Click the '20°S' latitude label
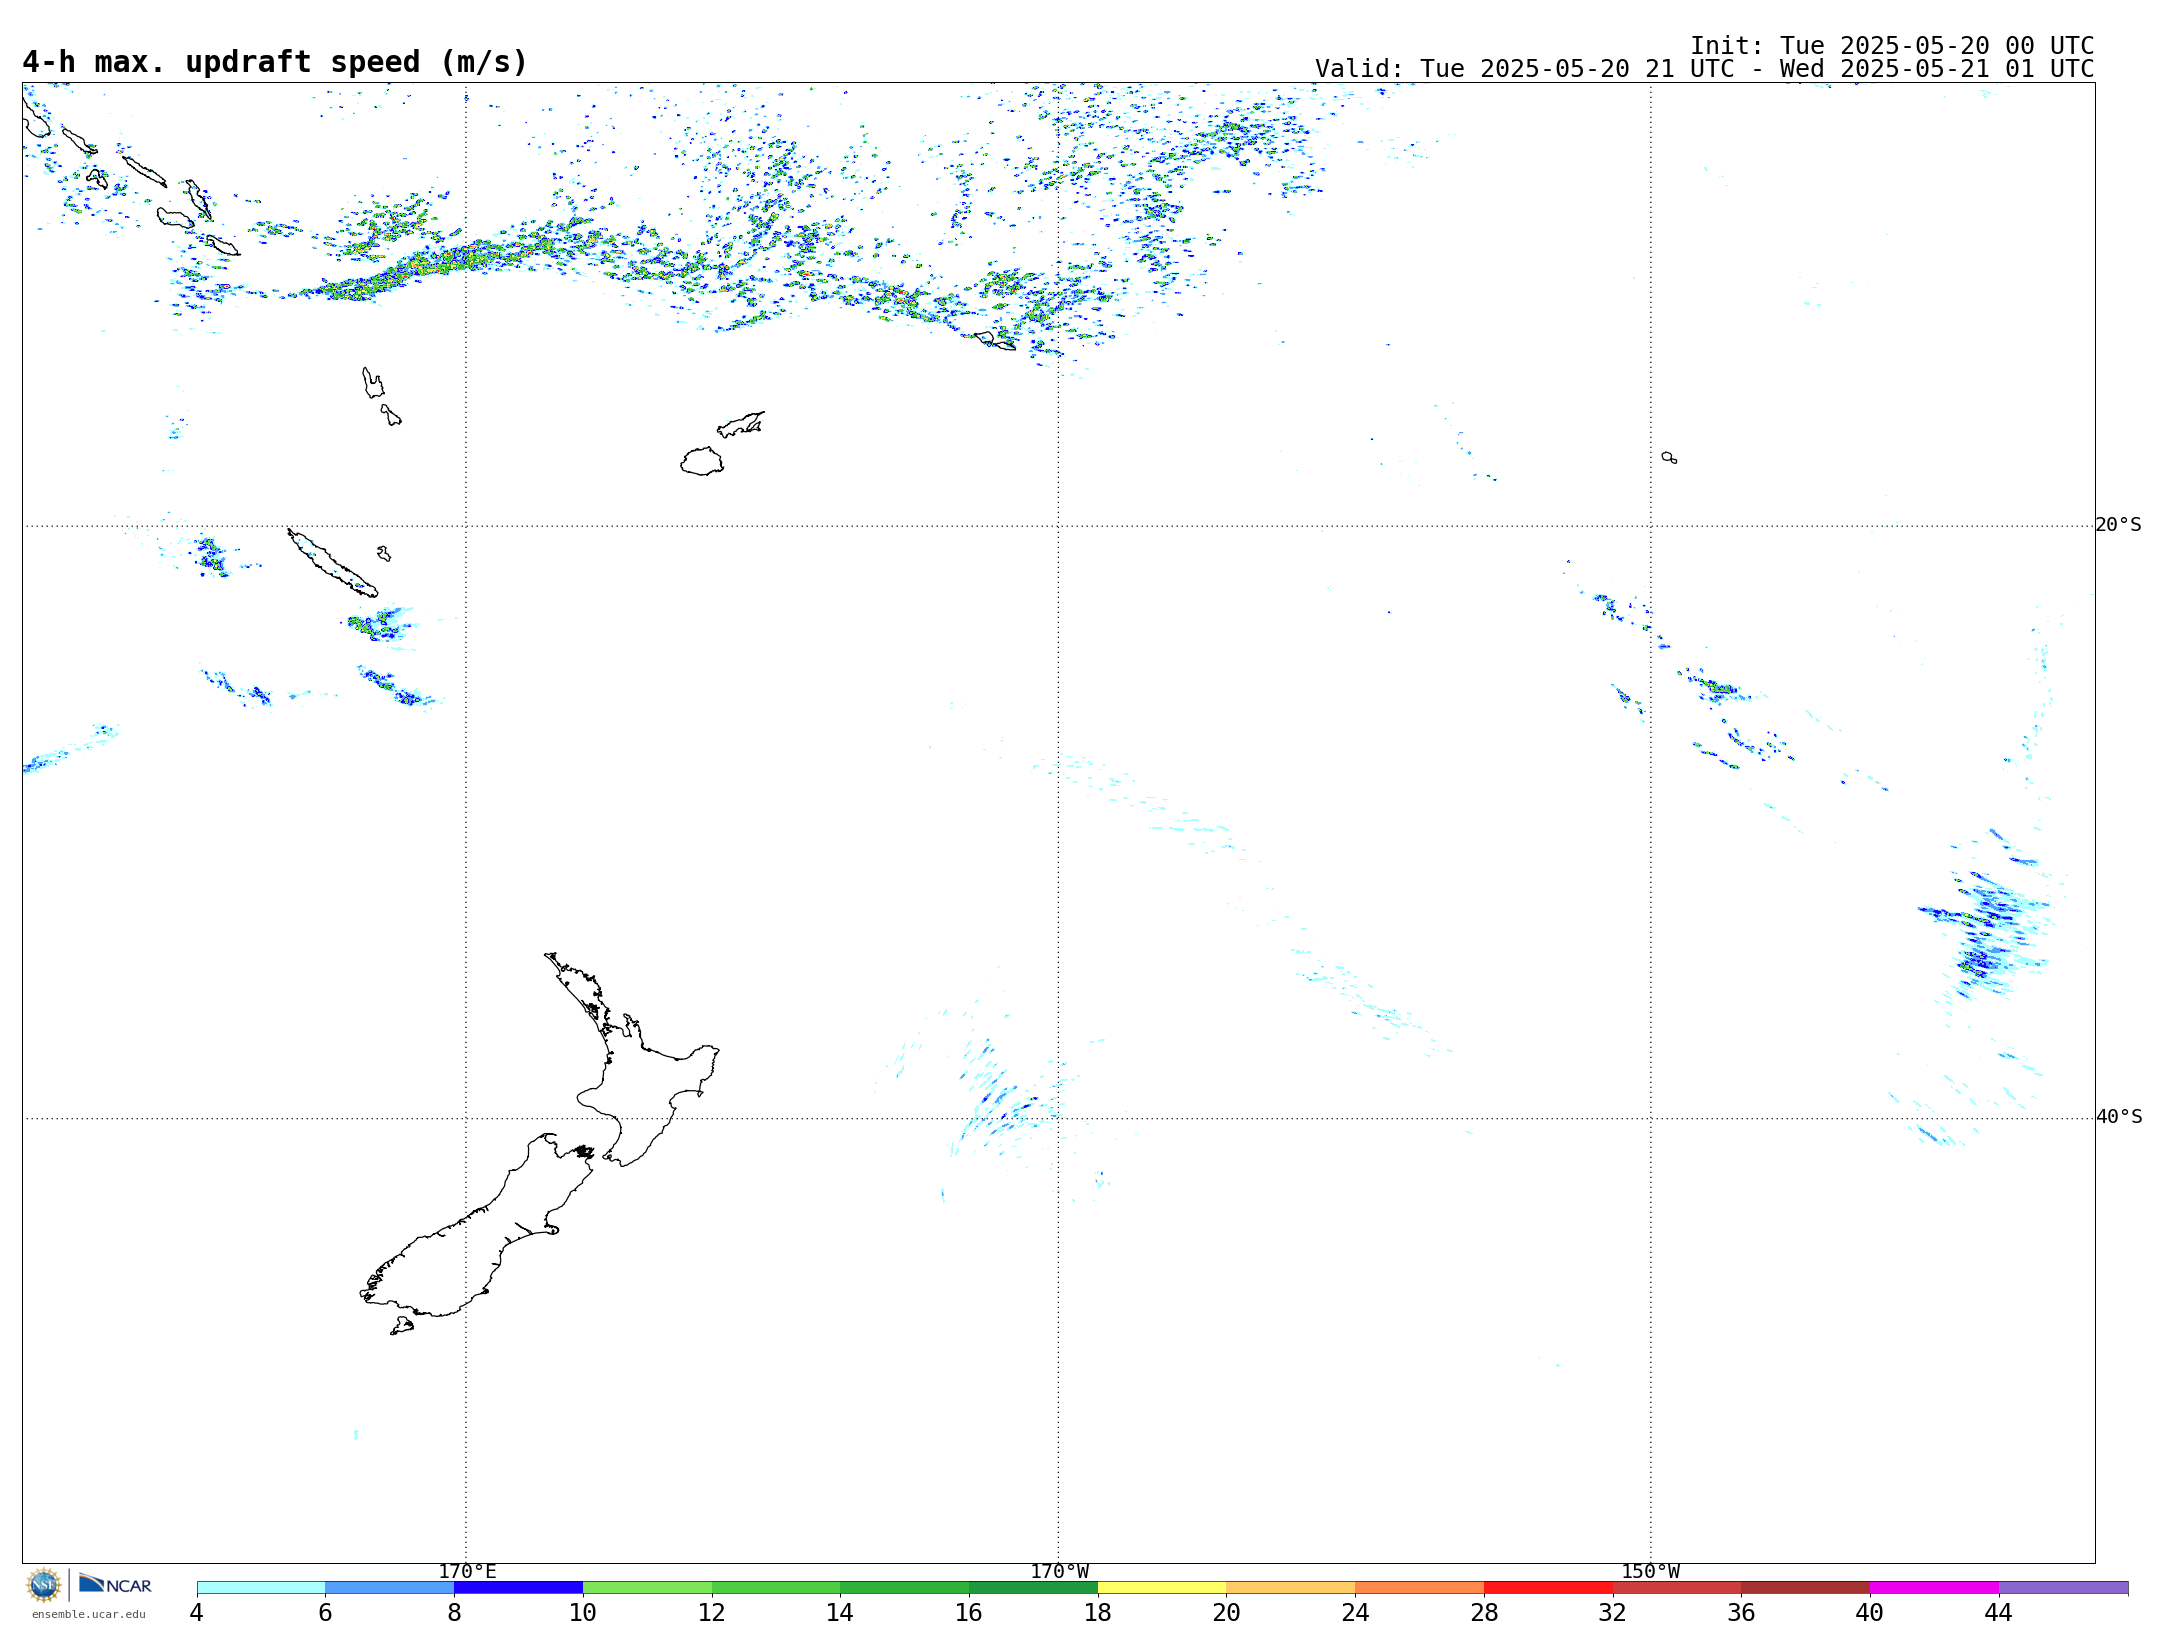Screen dimensions: 2160x1626 click(2119, 525)
